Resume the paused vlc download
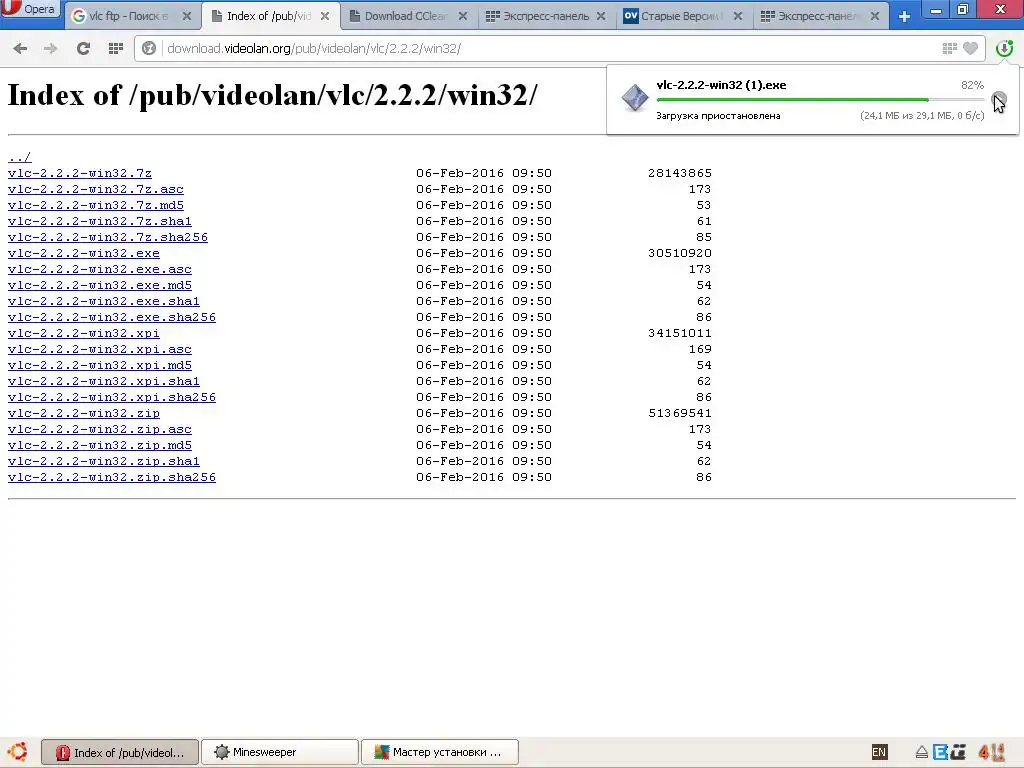This screenshot has width=1024, height=768. 999,99
